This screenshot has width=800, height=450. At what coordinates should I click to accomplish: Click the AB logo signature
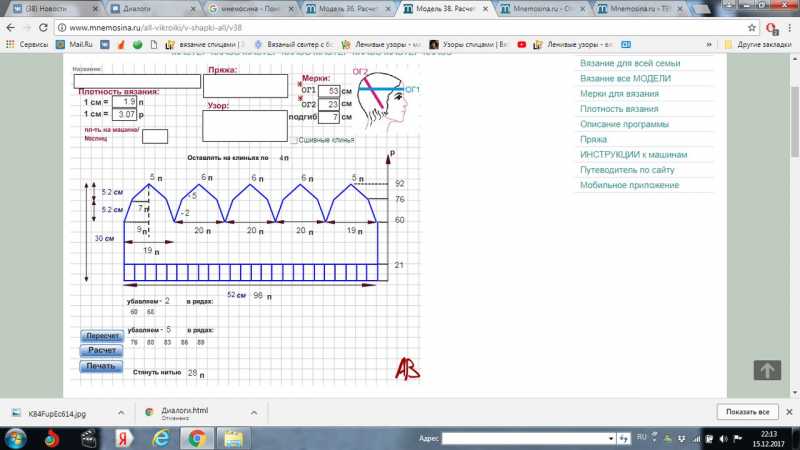tap(408, 368)
